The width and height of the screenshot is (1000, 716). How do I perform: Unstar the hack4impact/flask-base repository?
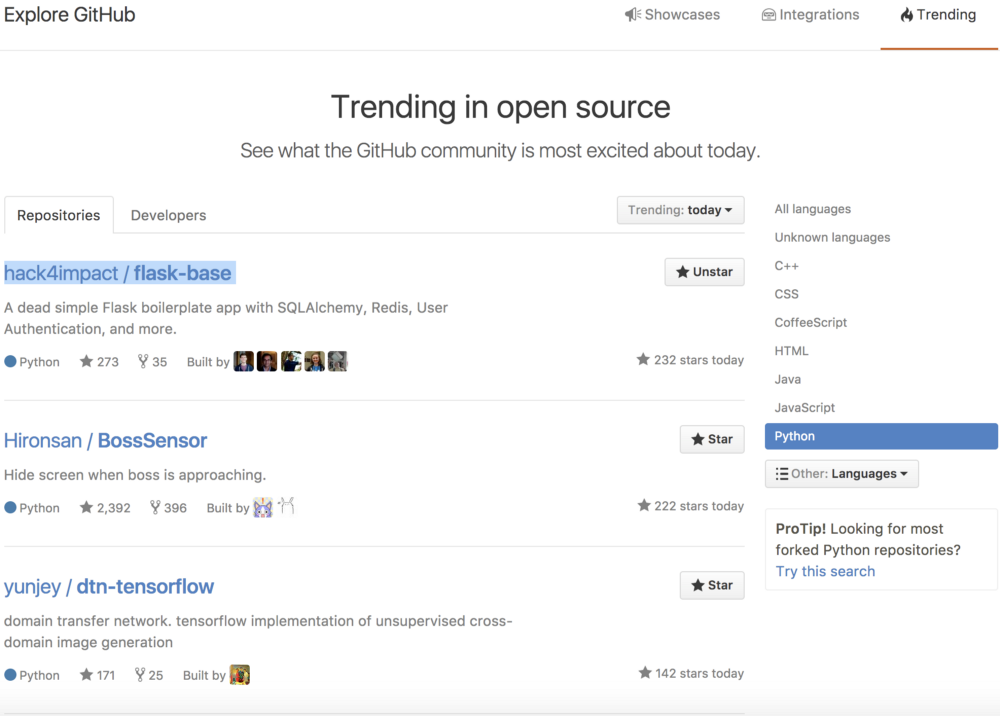click(x=704, y=271)
